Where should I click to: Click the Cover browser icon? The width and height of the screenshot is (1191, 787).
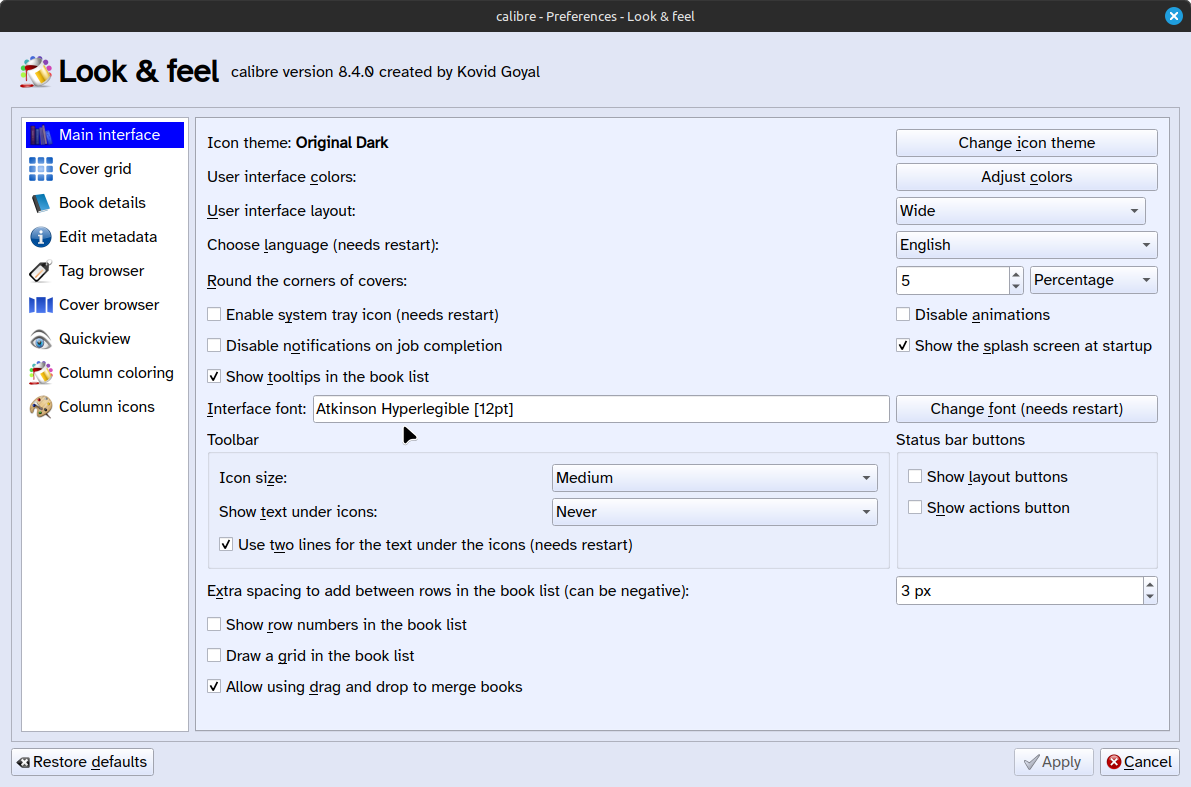(41, 305)
